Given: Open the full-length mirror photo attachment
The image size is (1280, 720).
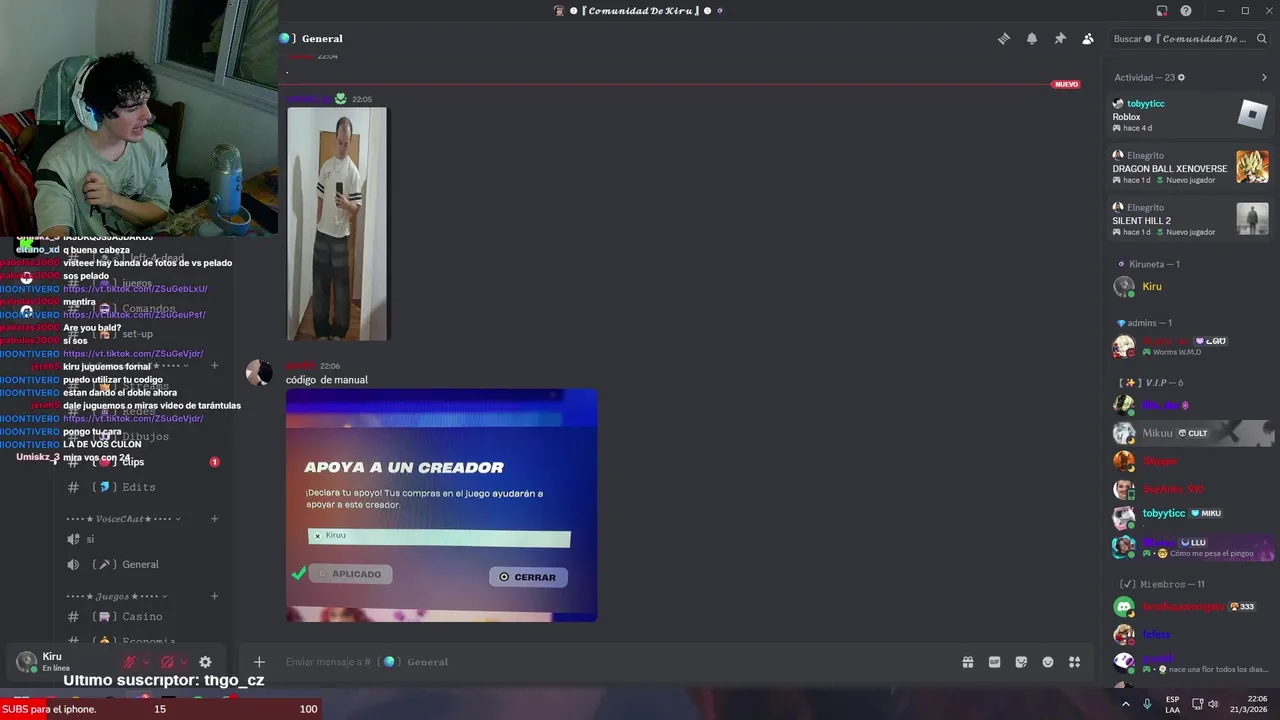Looking at the screenshot, I should [337, 224].
